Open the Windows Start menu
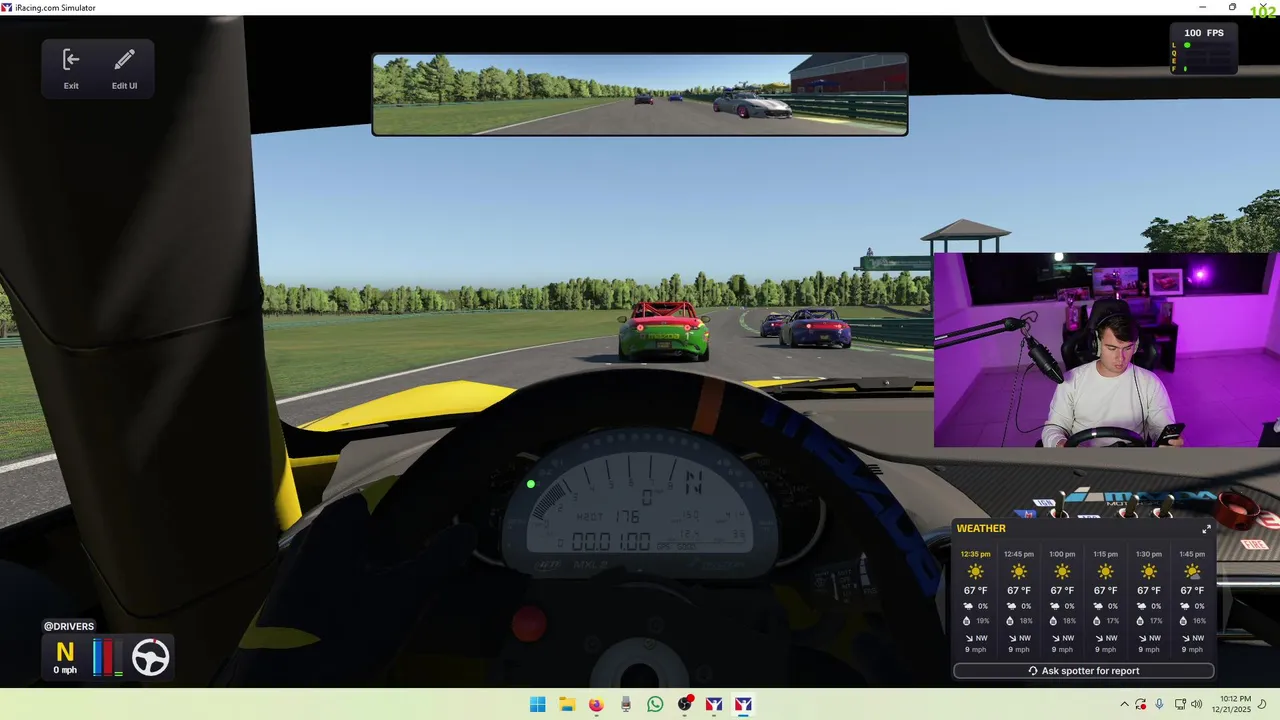This screenshot has height=720, width=1280. coord(537,704)
